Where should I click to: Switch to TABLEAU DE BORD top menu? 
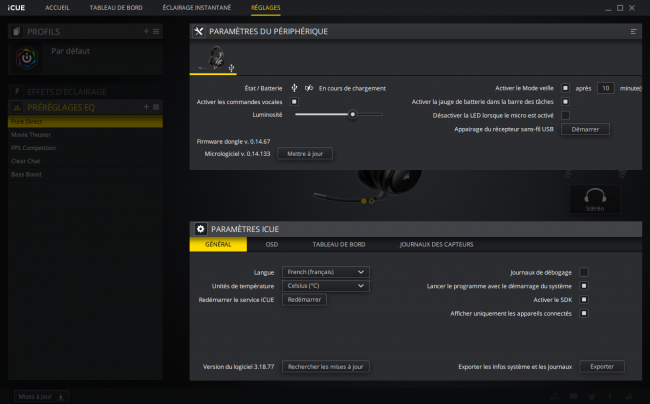pos(116,7)
